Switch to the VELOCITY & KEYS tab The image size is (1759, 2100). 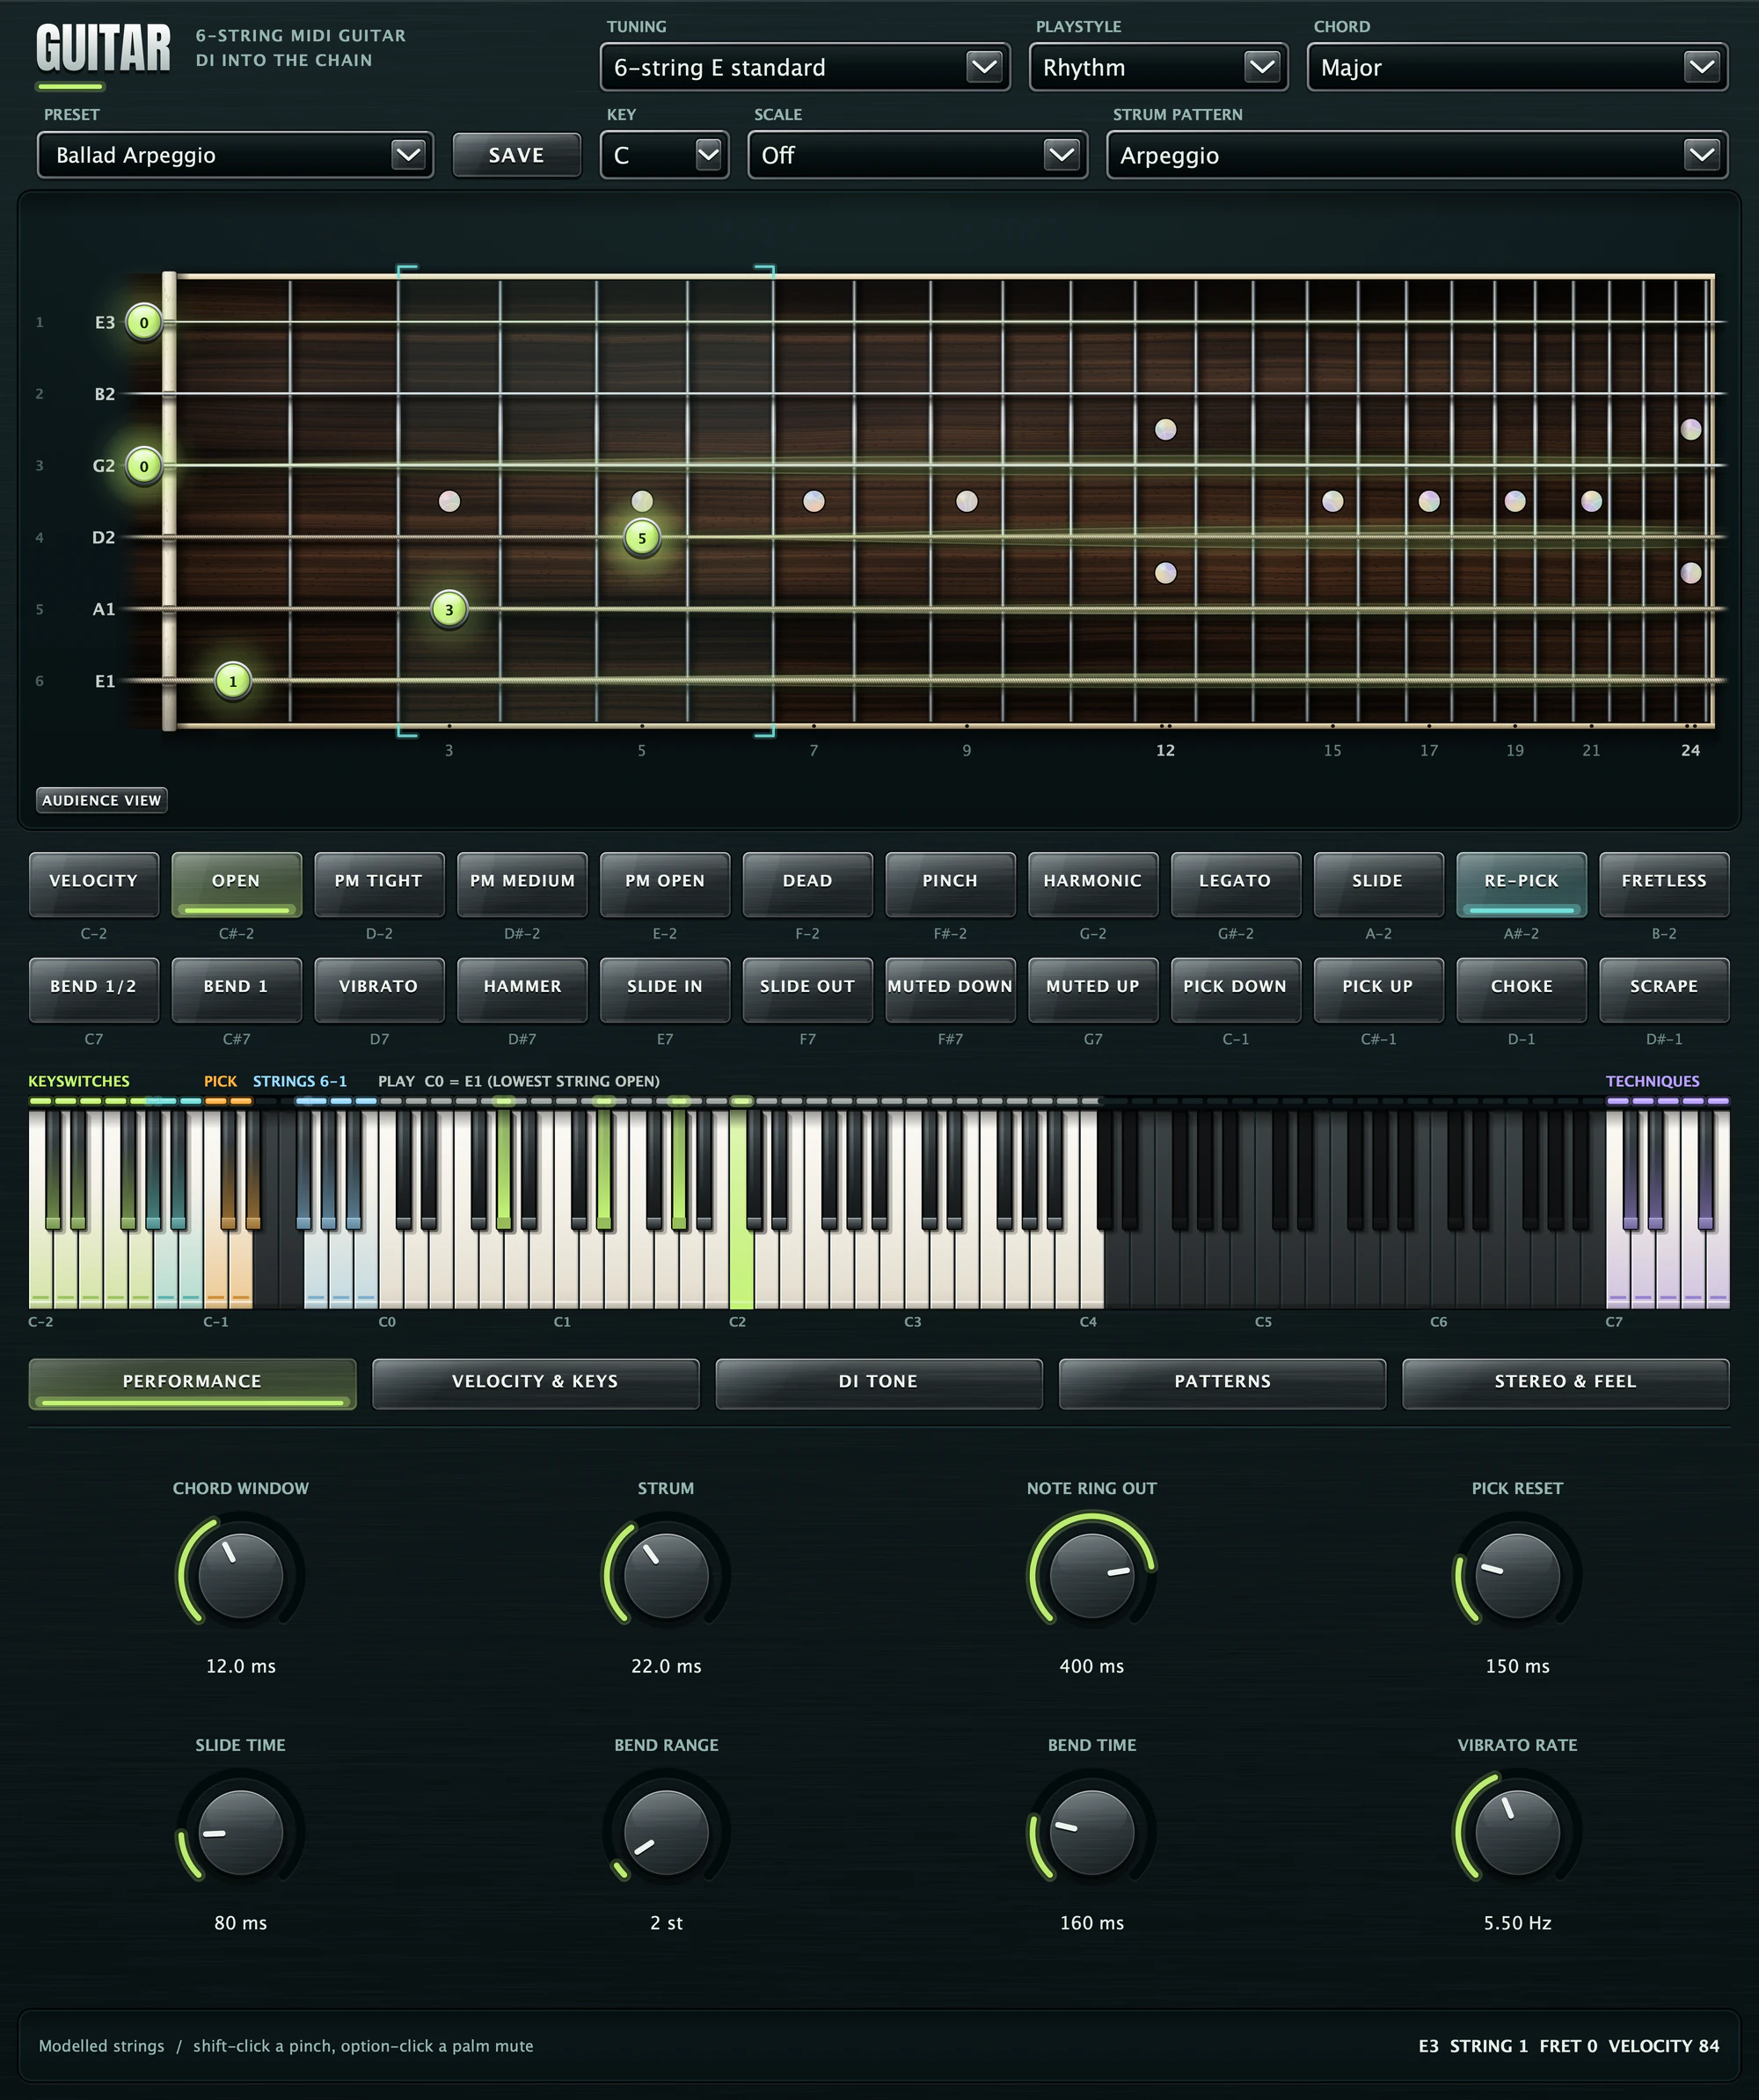[535, 1383]
